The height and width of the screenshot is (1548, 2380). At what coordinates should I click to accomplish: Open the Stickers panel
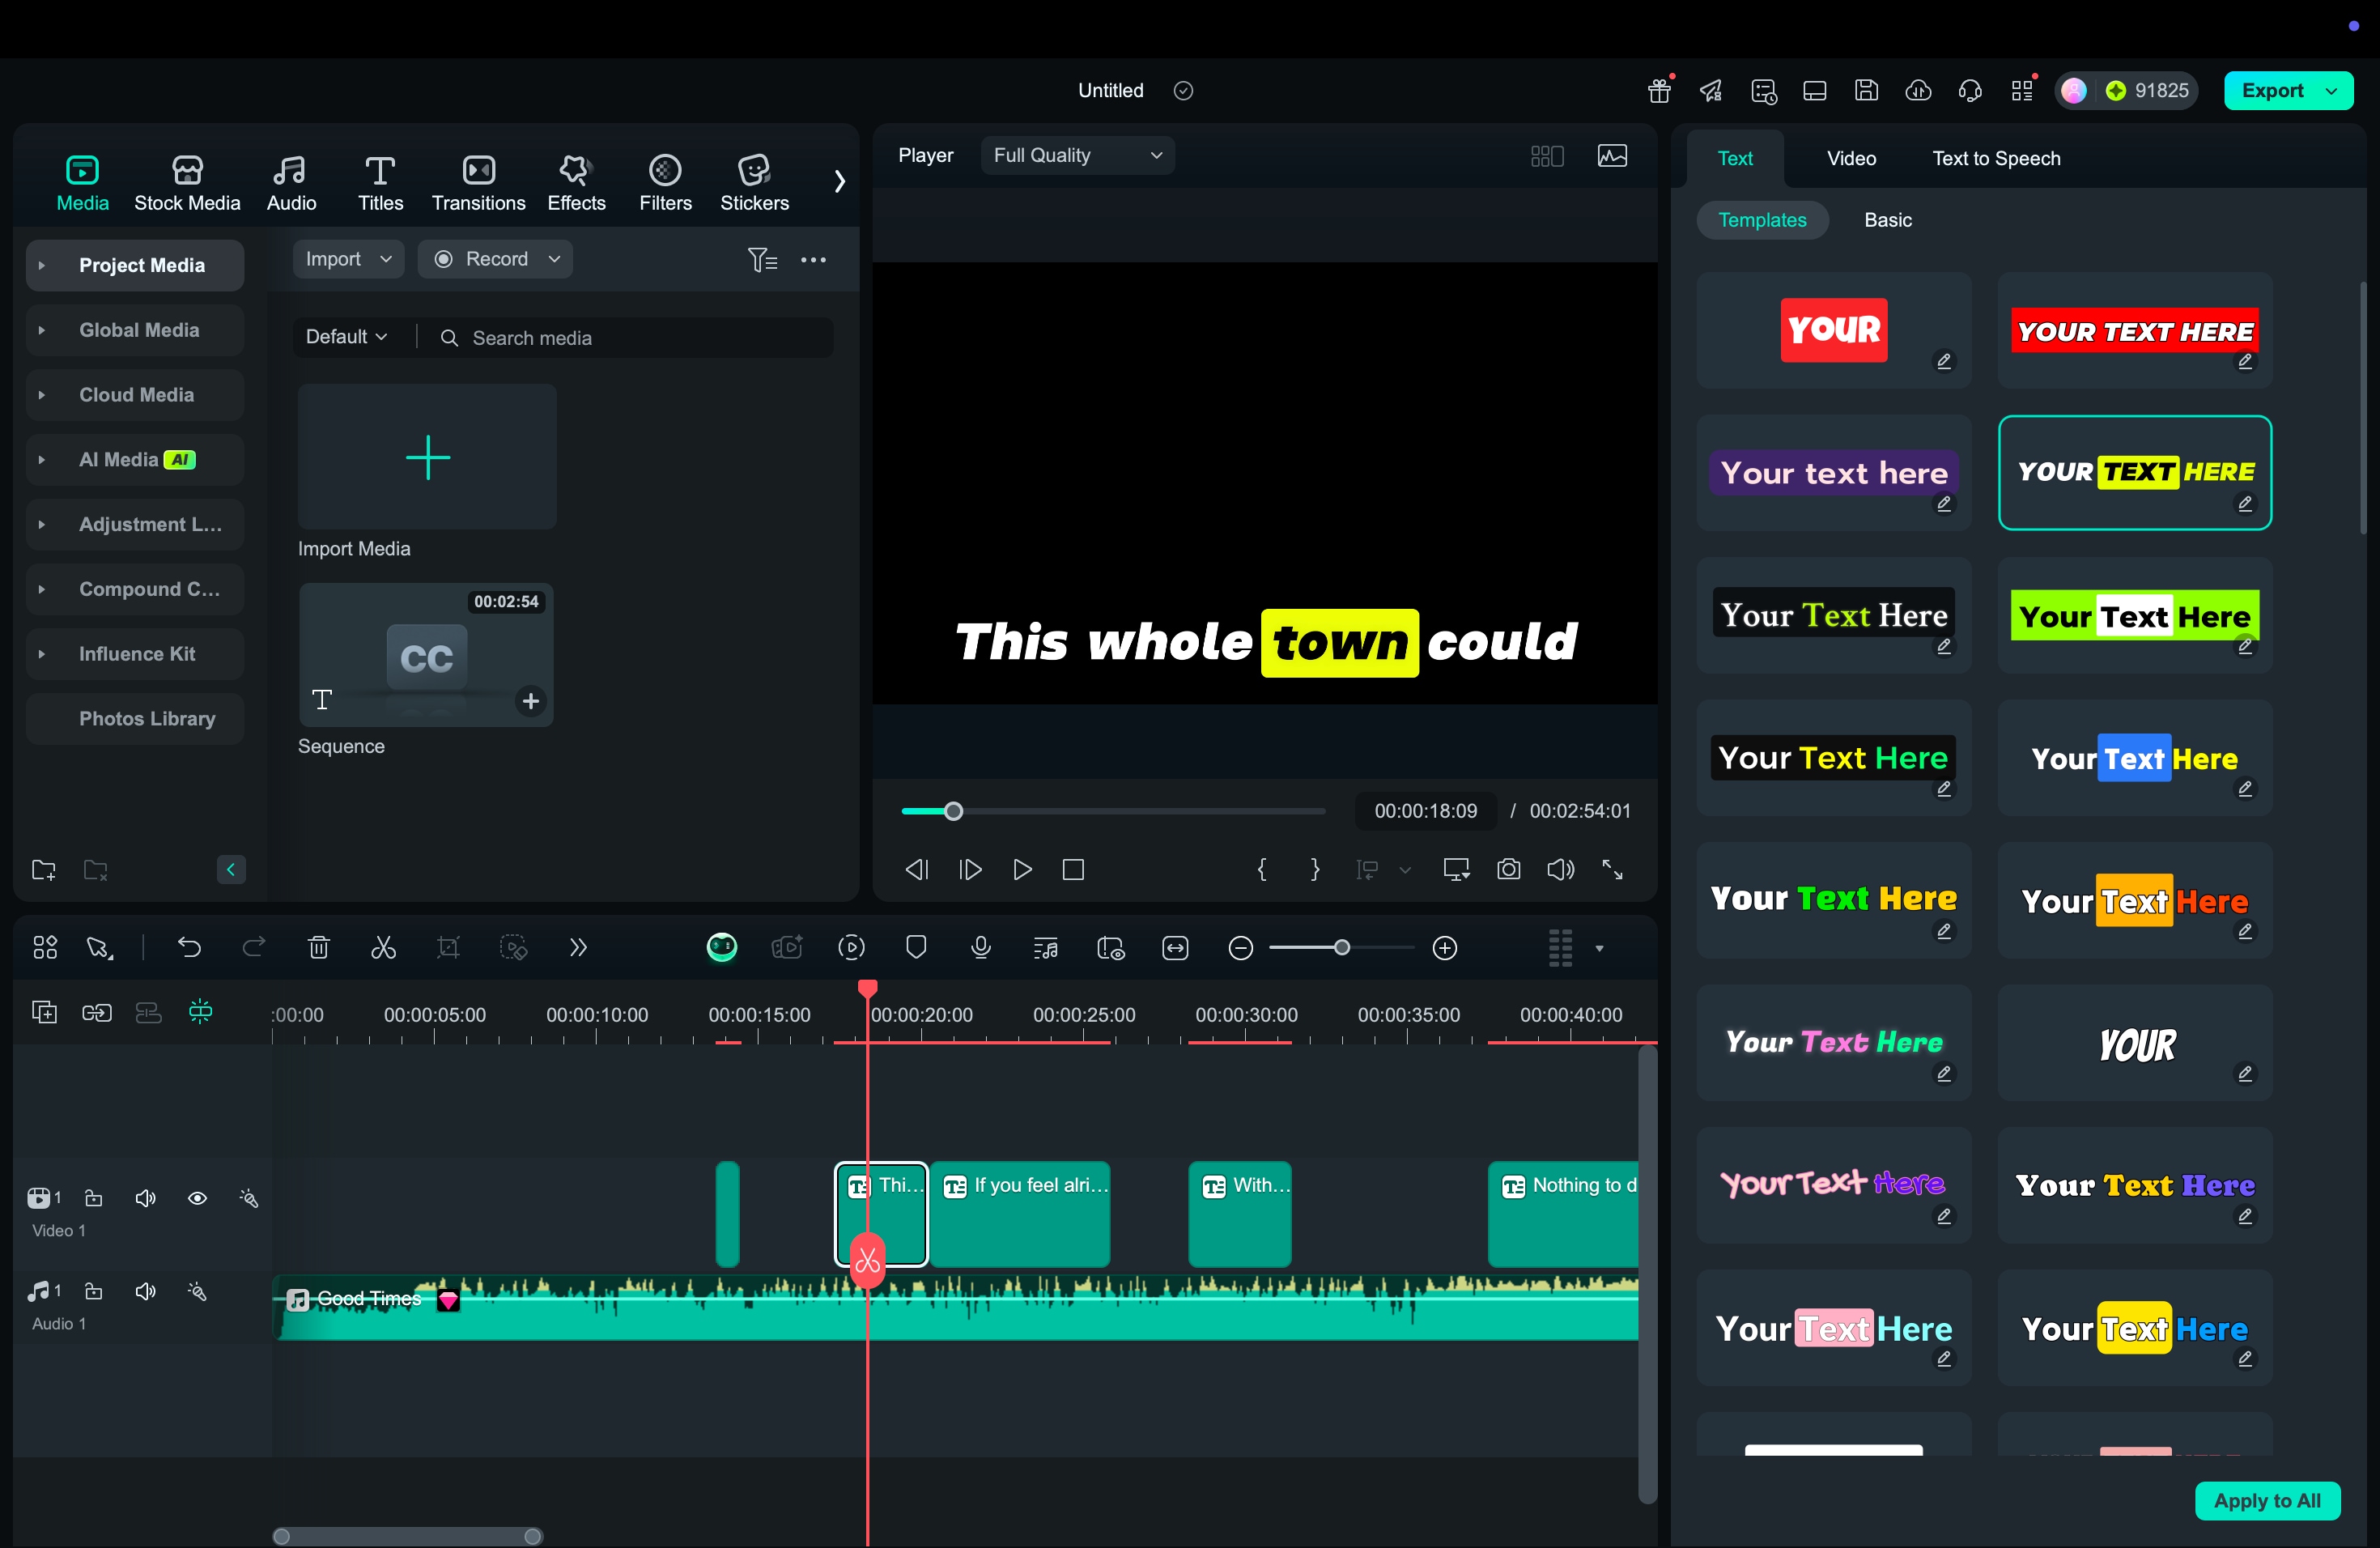pos(754,182)
